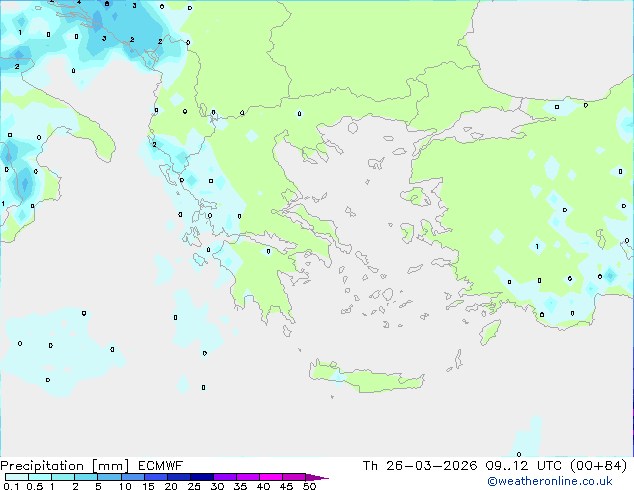Click the legend value '0.5'
Image resolution: width=634 pixels, height=490 pixels.
tap(34, 486)
